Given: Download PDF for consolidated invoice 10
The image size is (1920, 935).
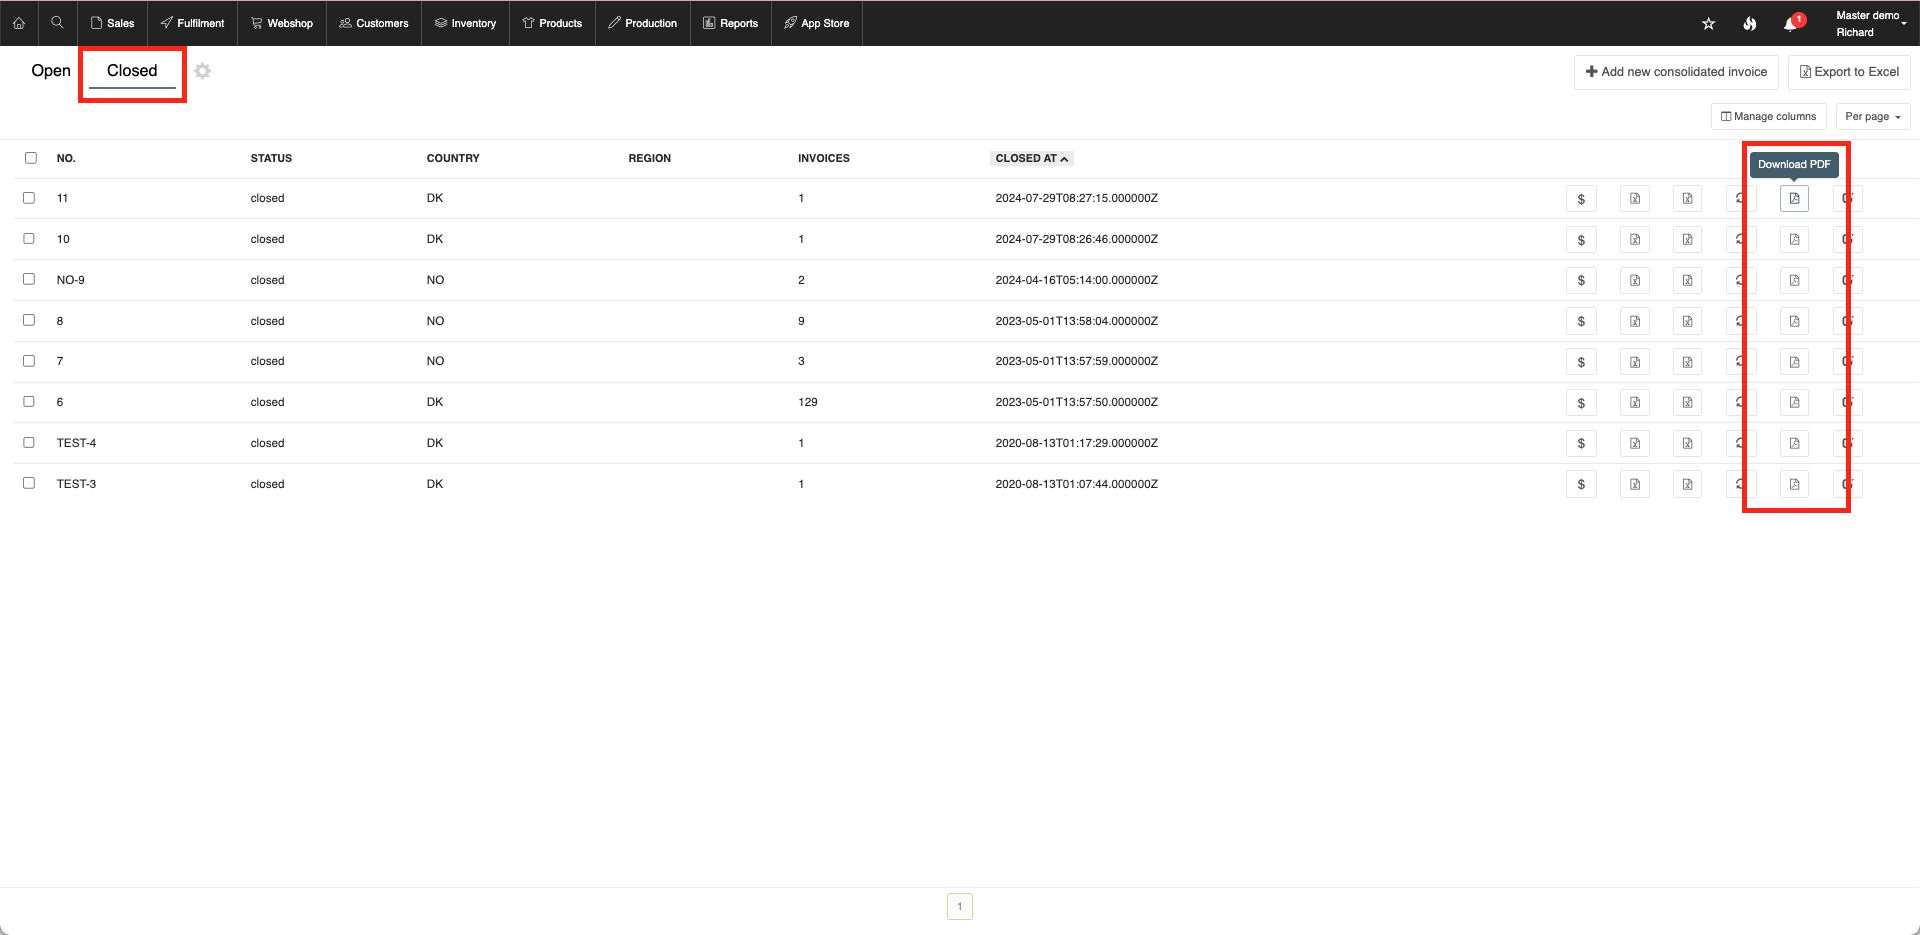Looking at the screenshot, I should [1794, 240].
